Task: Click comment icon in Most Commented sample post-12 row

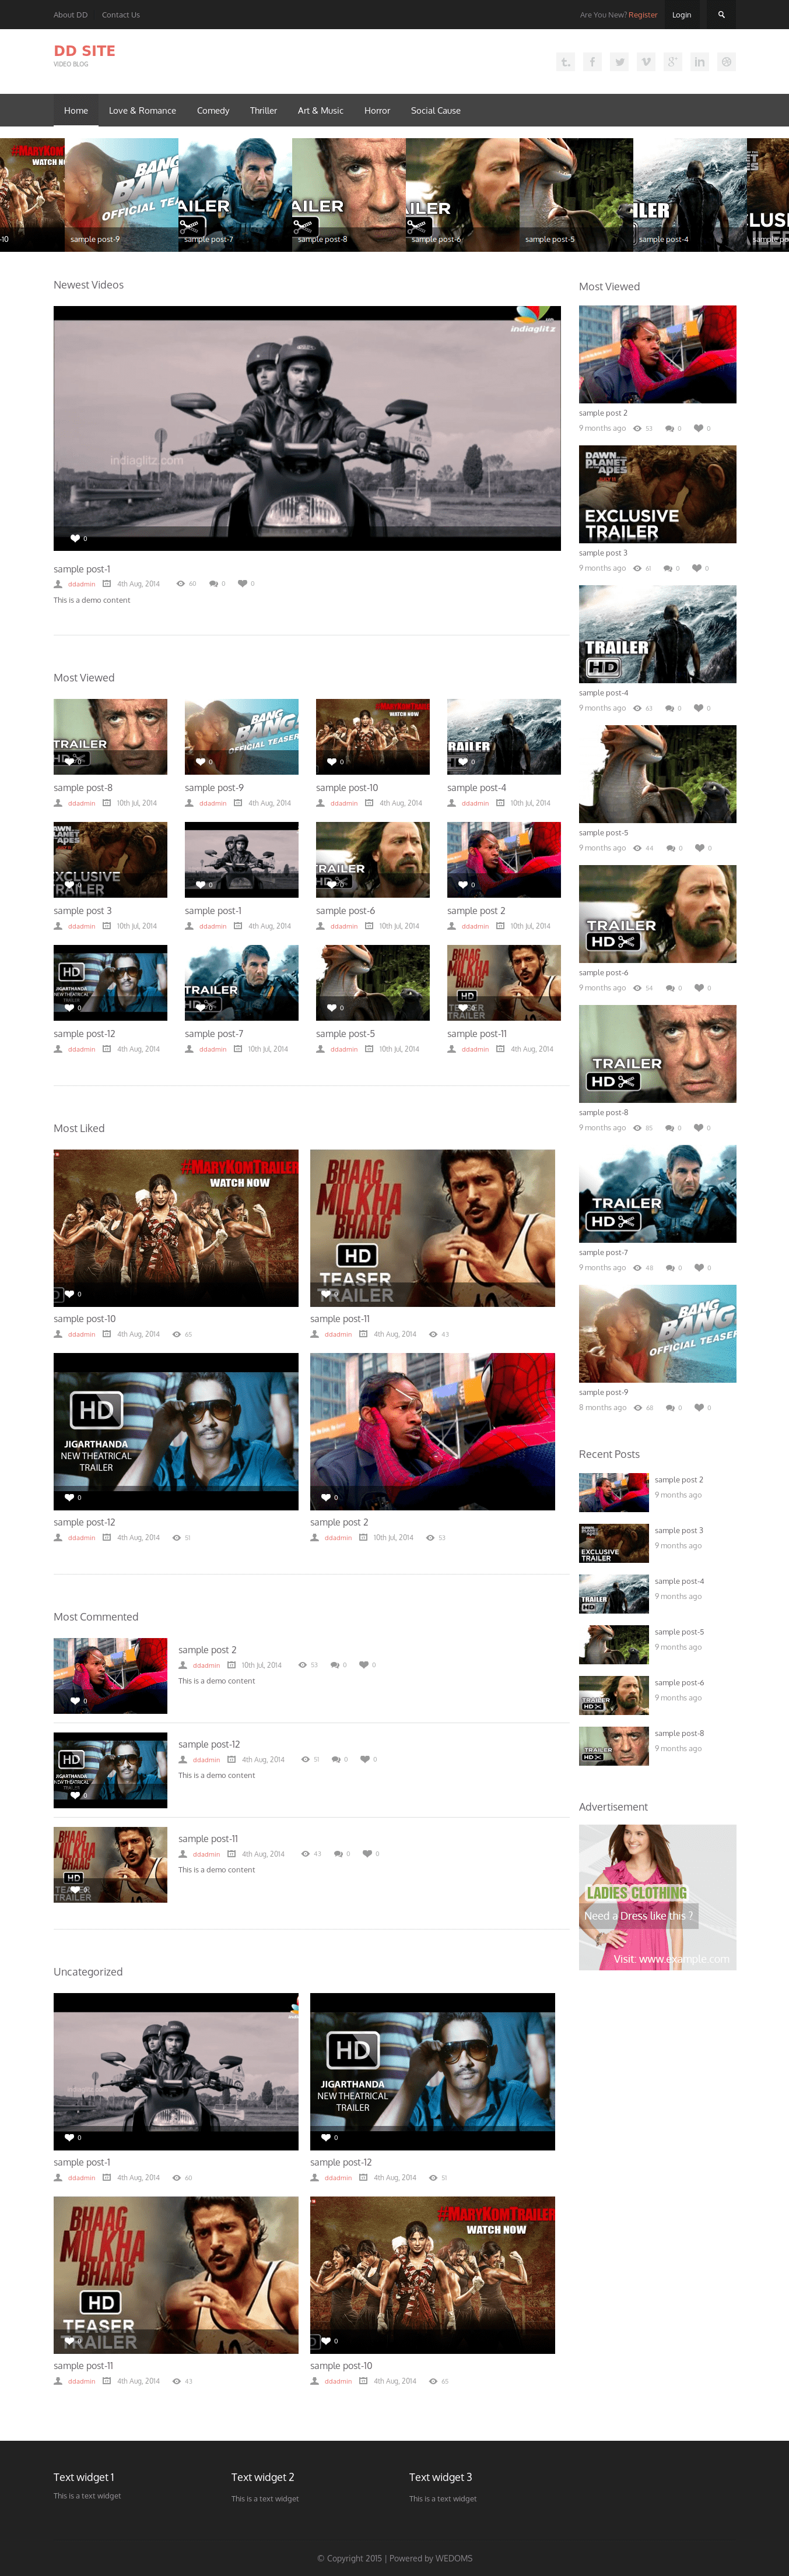Action: tap(337, 1759)
